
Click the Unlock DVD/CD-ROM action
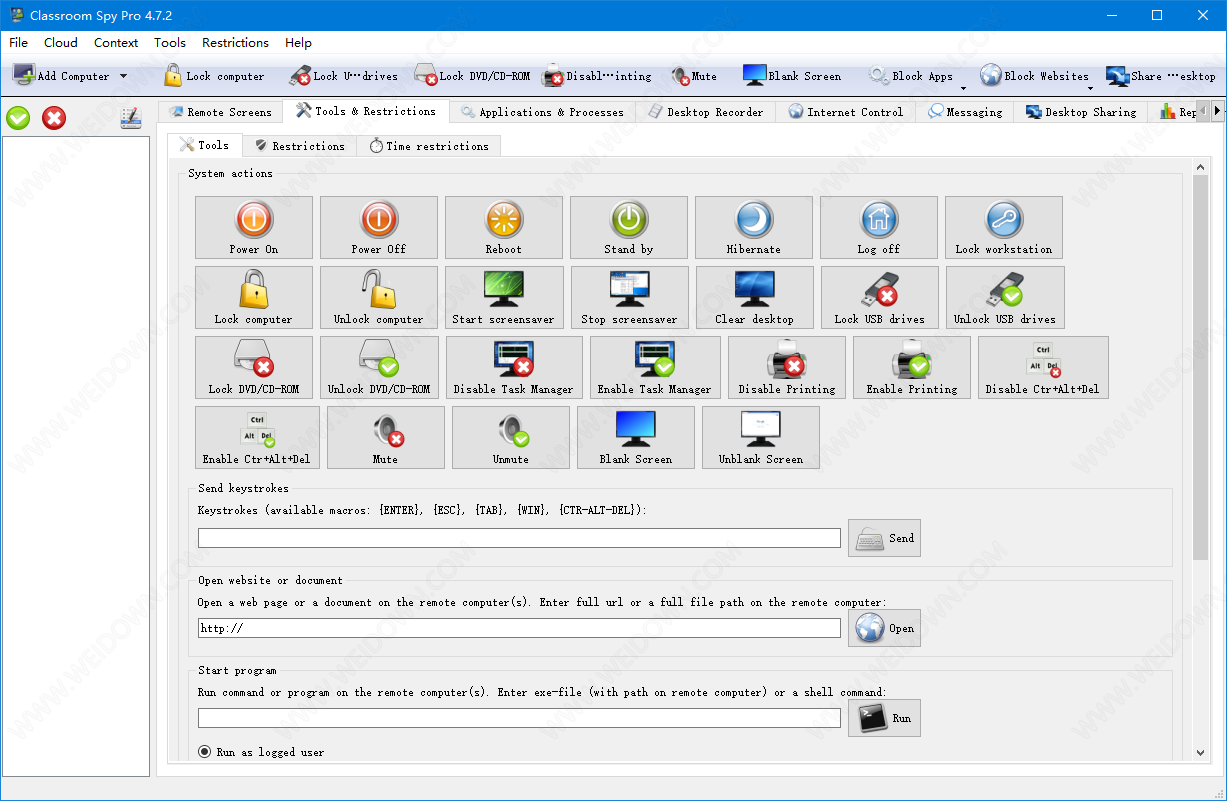tap(379, 367)
